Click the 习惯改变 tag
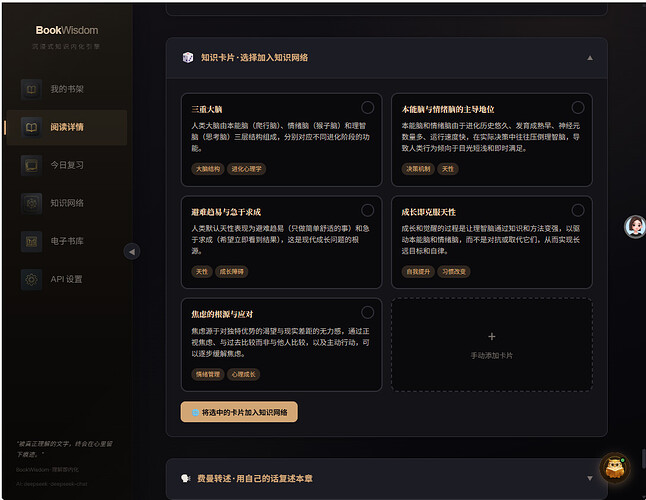Image resolution: width=646 pixels, height=500 pixels. coord(454,271)
